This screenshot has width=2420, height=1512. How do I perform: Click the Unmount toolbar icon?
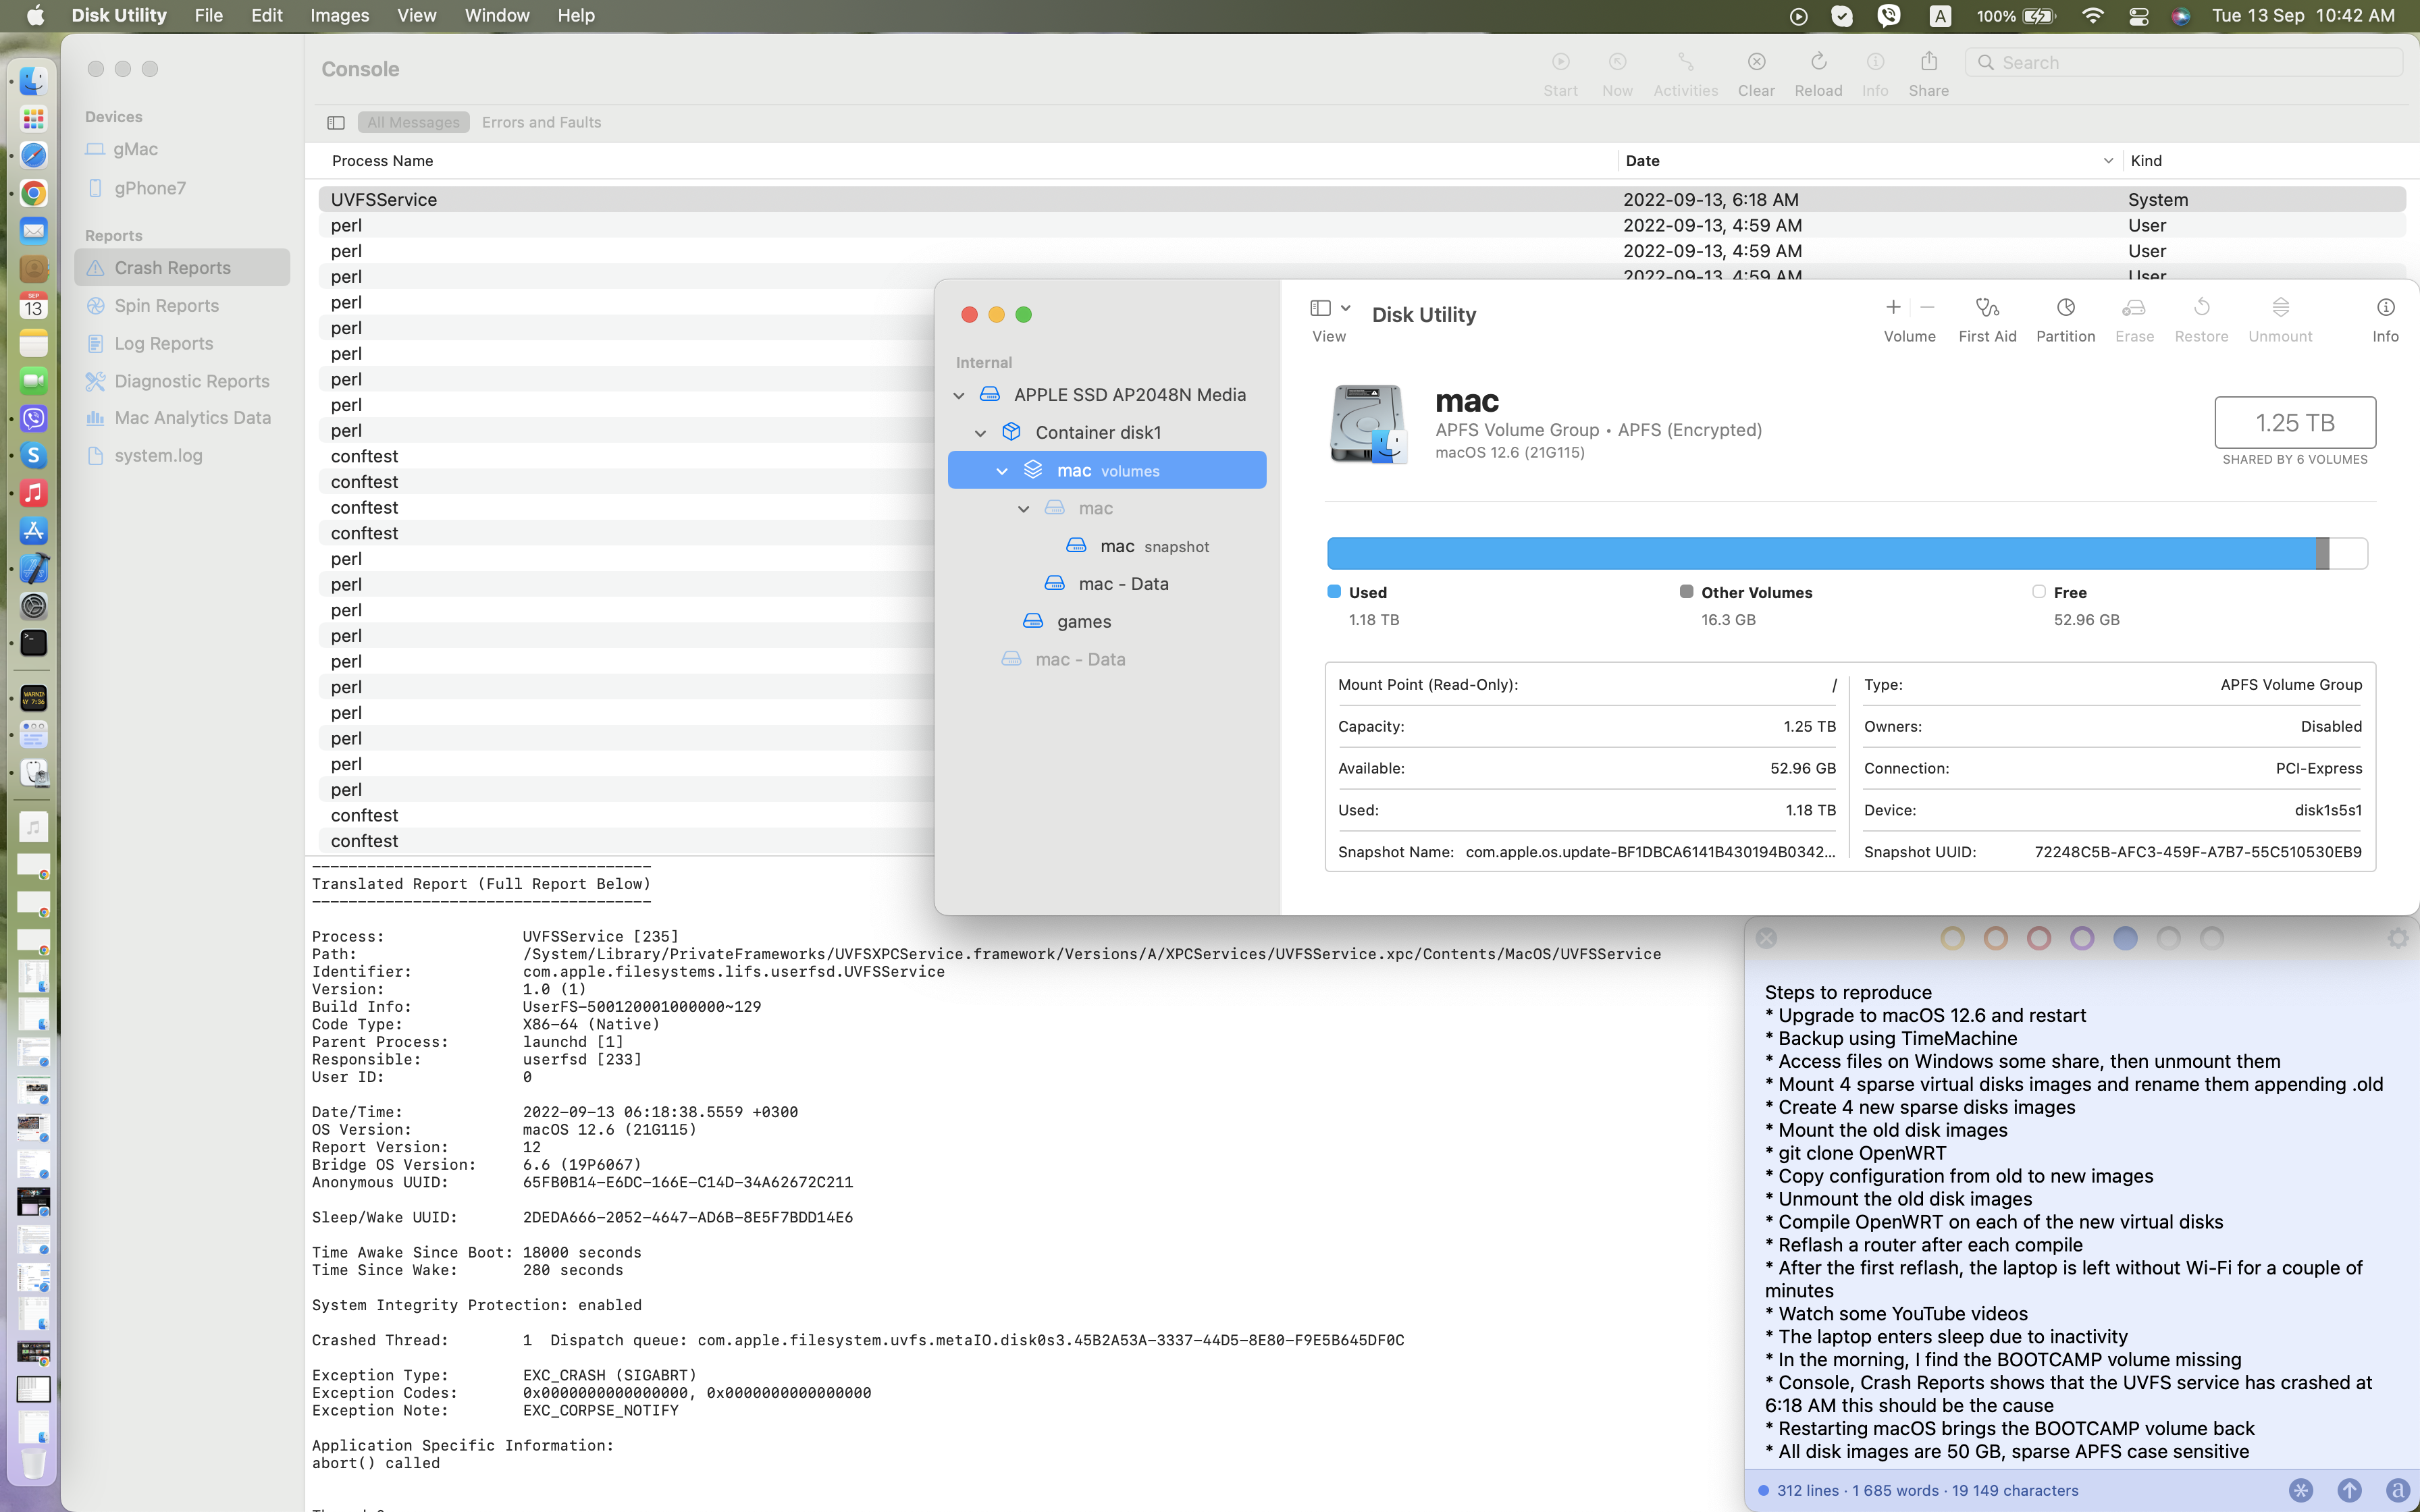tap(2280, 308)
